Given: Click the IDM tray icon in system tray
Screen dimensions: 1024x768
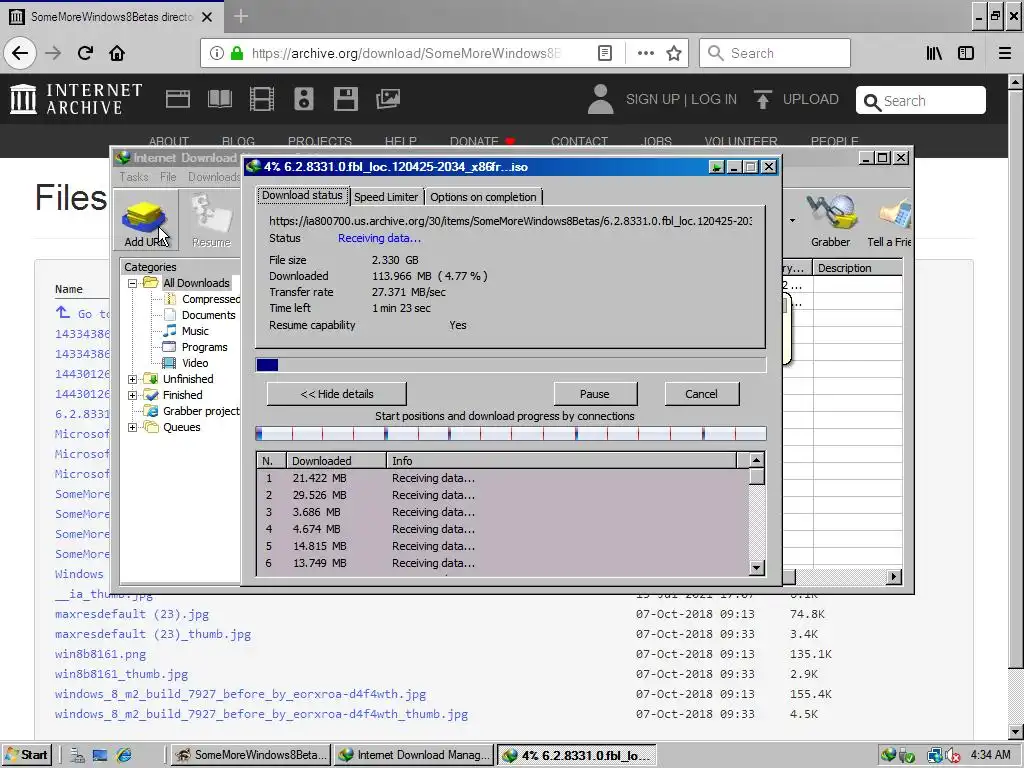Looking at the screenshot, I should point(888,756).
